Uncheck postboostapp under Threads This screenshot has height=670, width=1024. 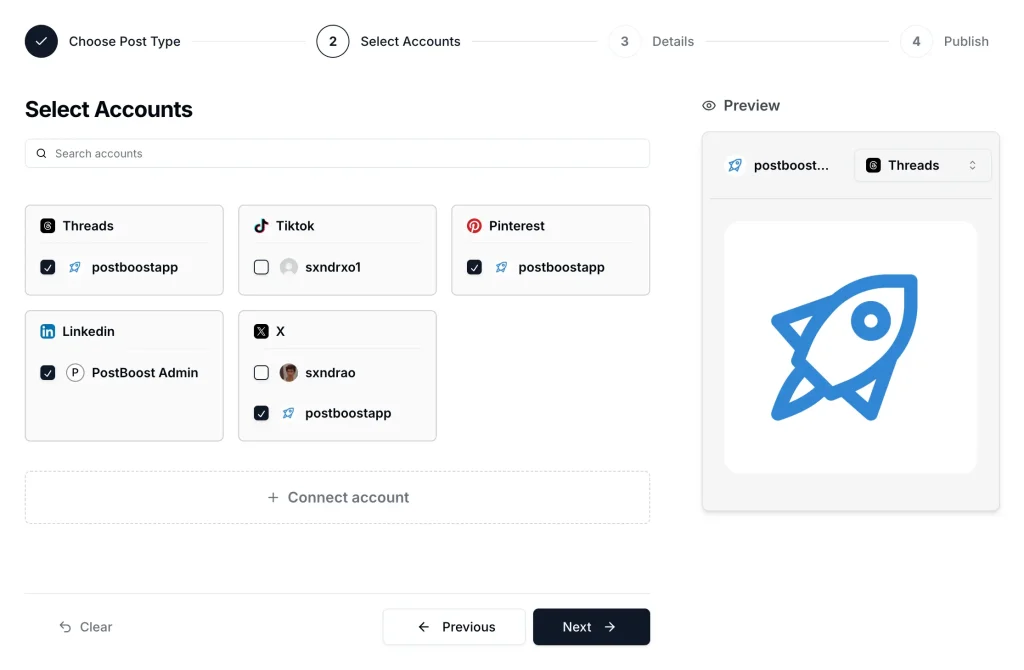coord(48,268)
